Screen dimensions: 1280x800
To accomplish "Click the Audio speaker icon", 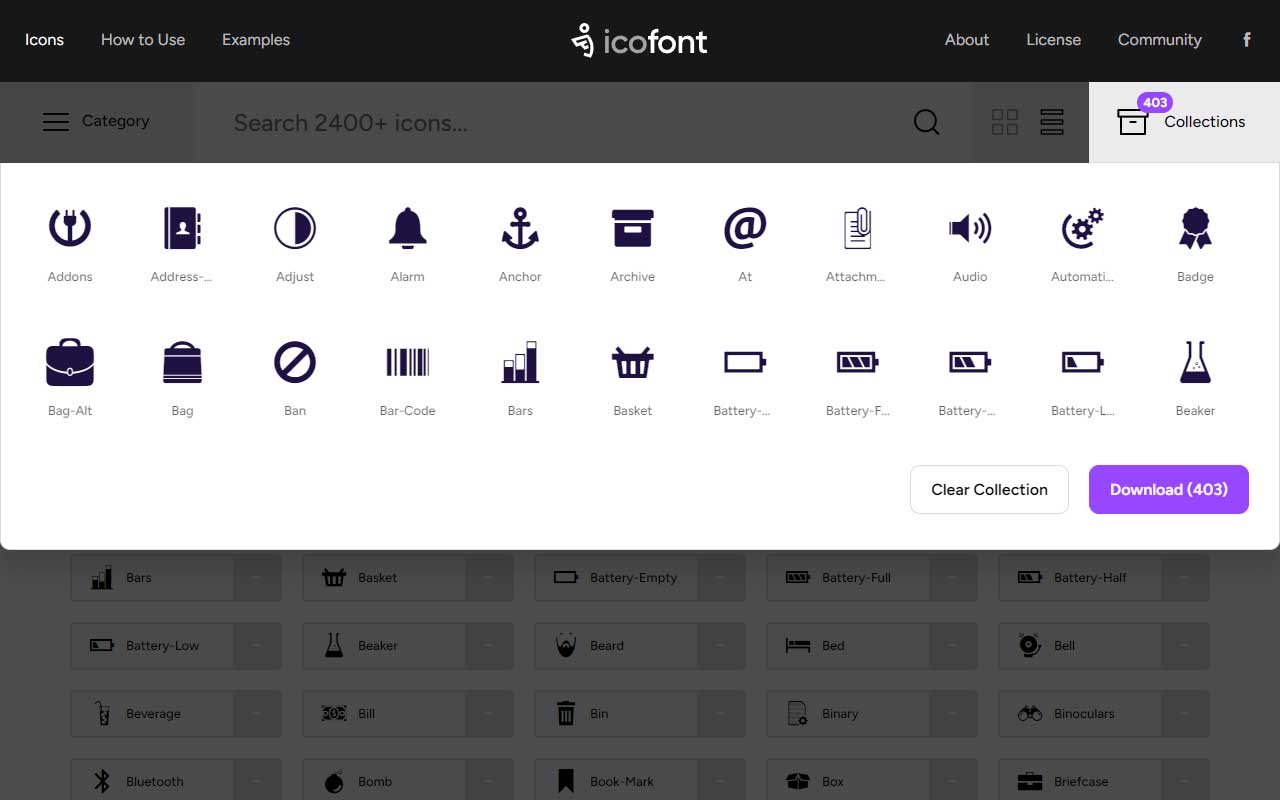I will [x=970, y=228].
